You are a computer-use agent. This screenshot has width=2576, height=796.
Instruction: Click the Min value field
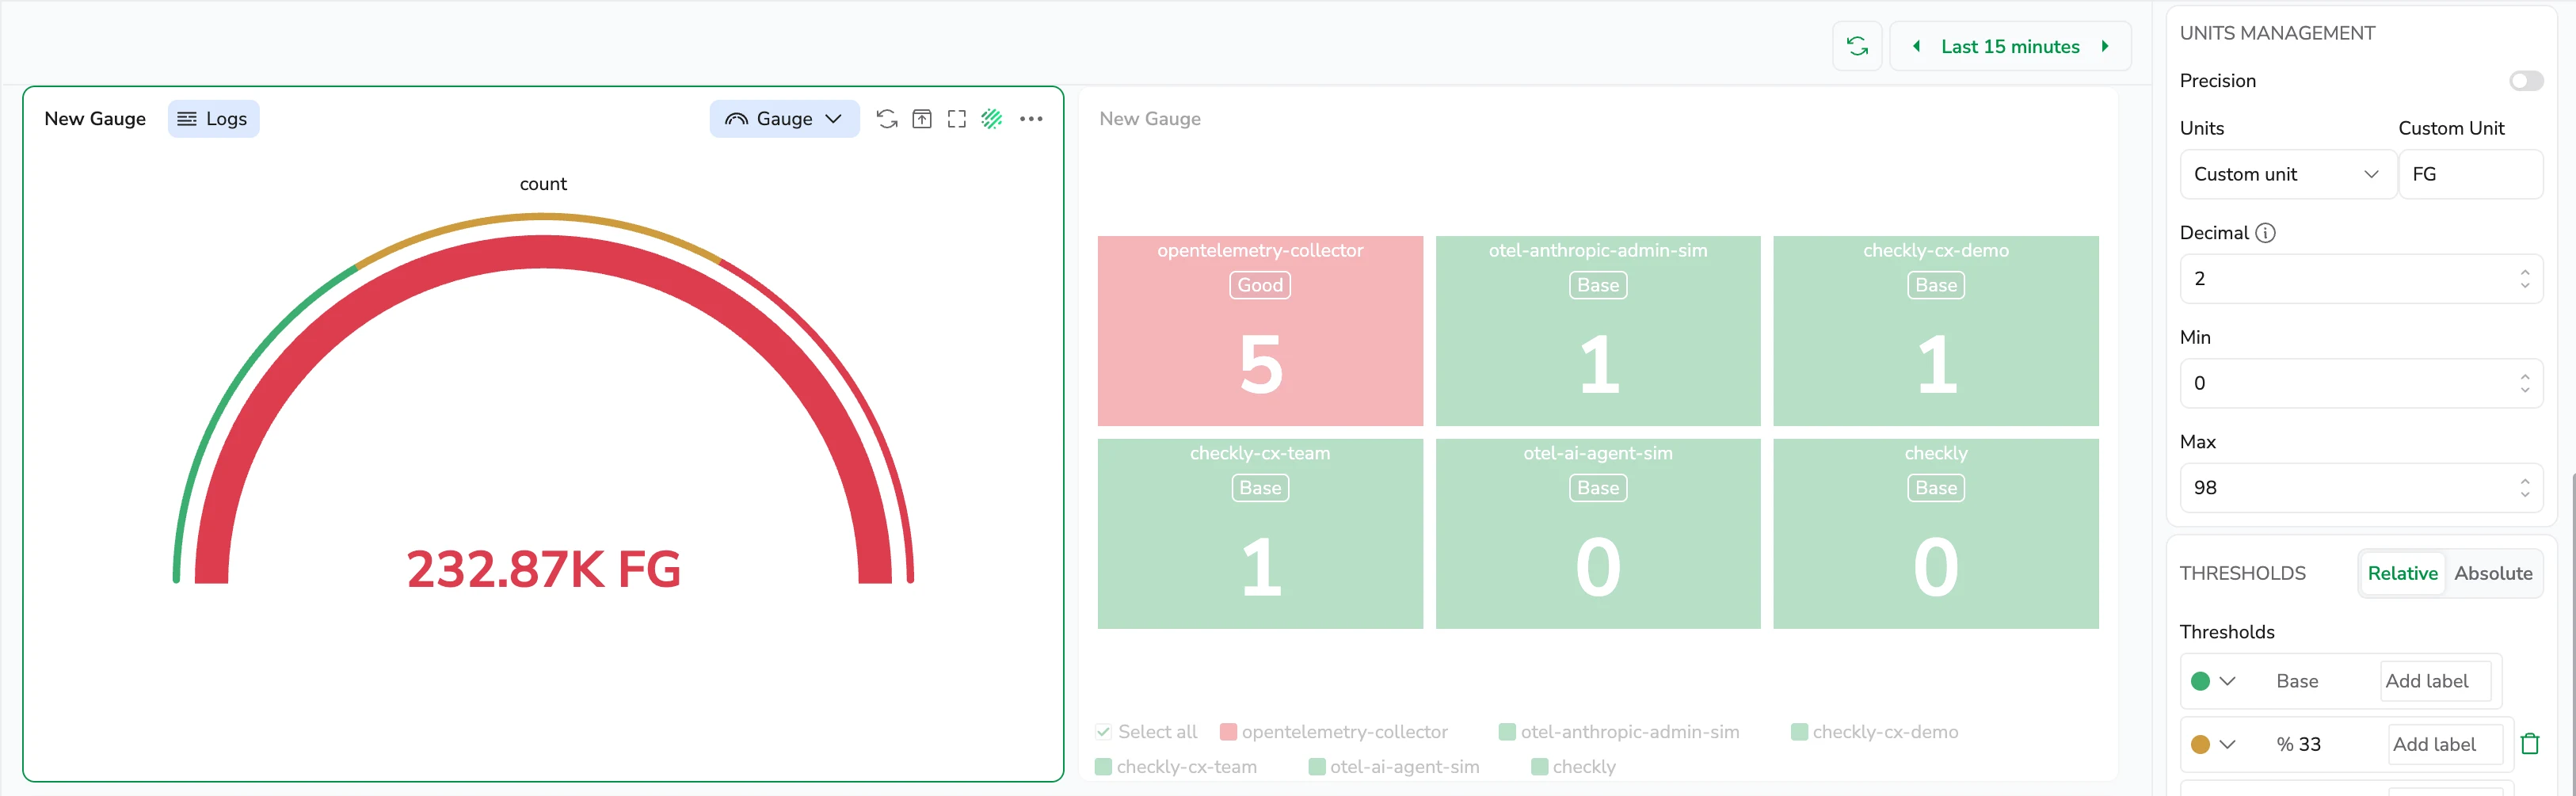(2361, 383)
